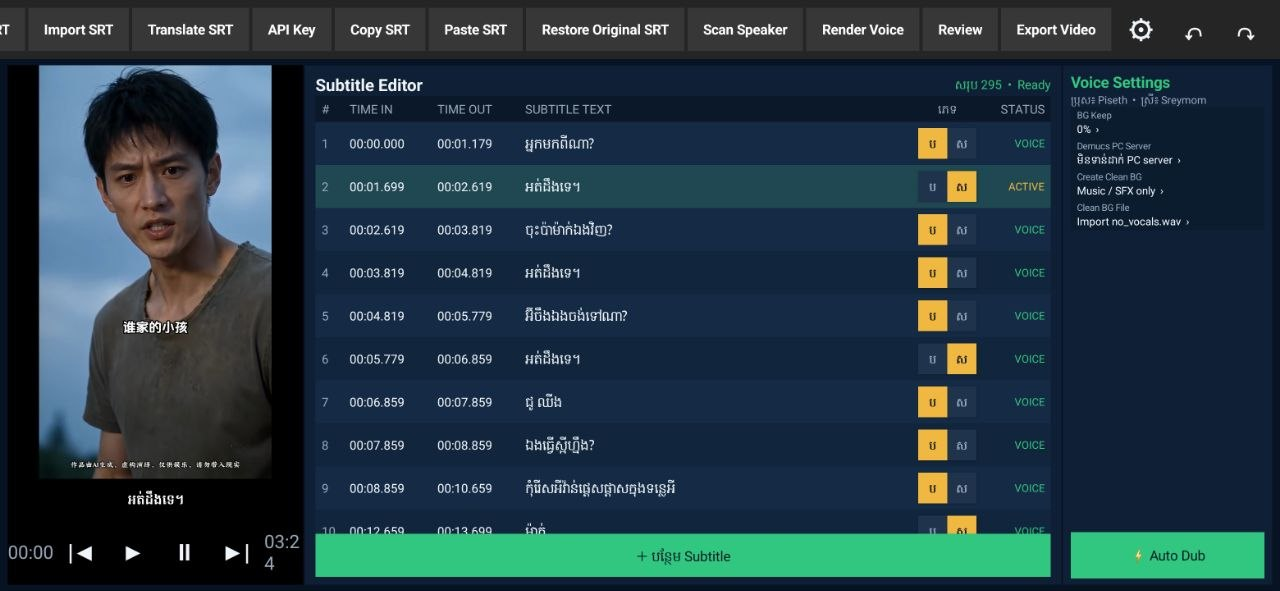Set row 1 speaker to female (ស)
This screenshot has height=591, width=1280.
click(962, 144)
